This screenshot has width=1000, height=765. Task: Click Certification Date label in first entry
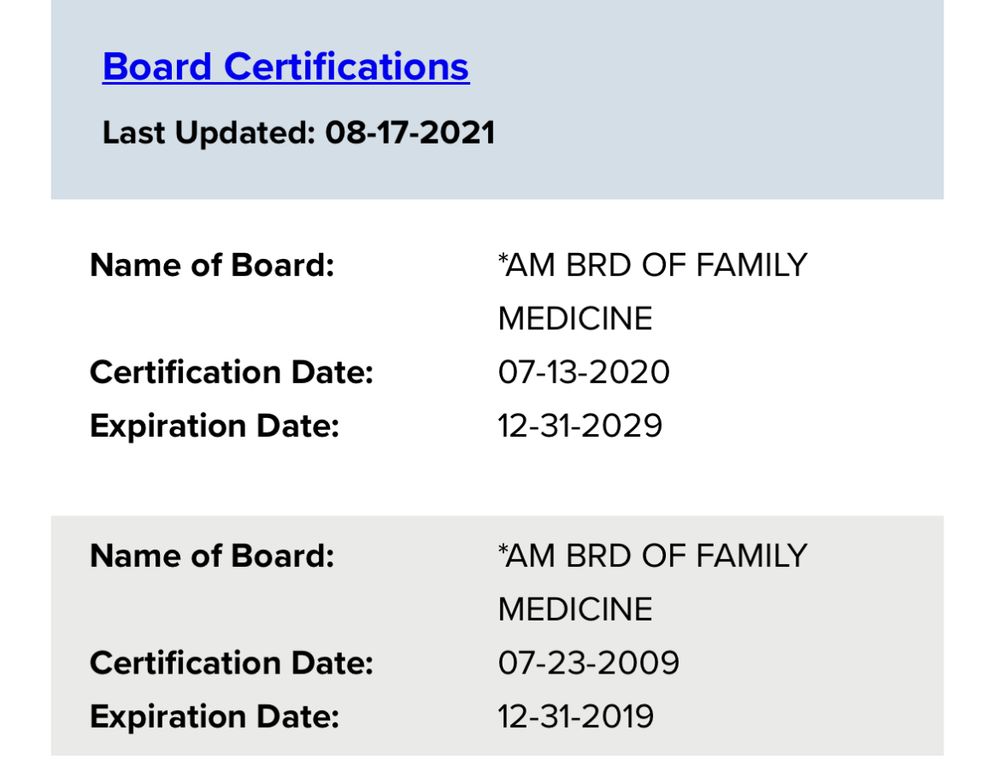tap(231, 373)
